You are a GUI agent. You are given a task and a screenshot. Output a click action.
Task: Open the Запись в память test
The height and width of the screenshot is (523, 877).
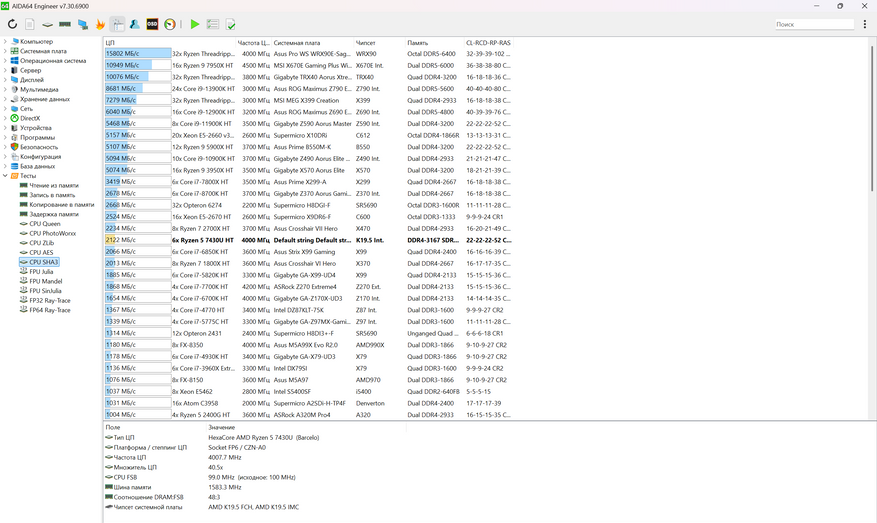52,195
